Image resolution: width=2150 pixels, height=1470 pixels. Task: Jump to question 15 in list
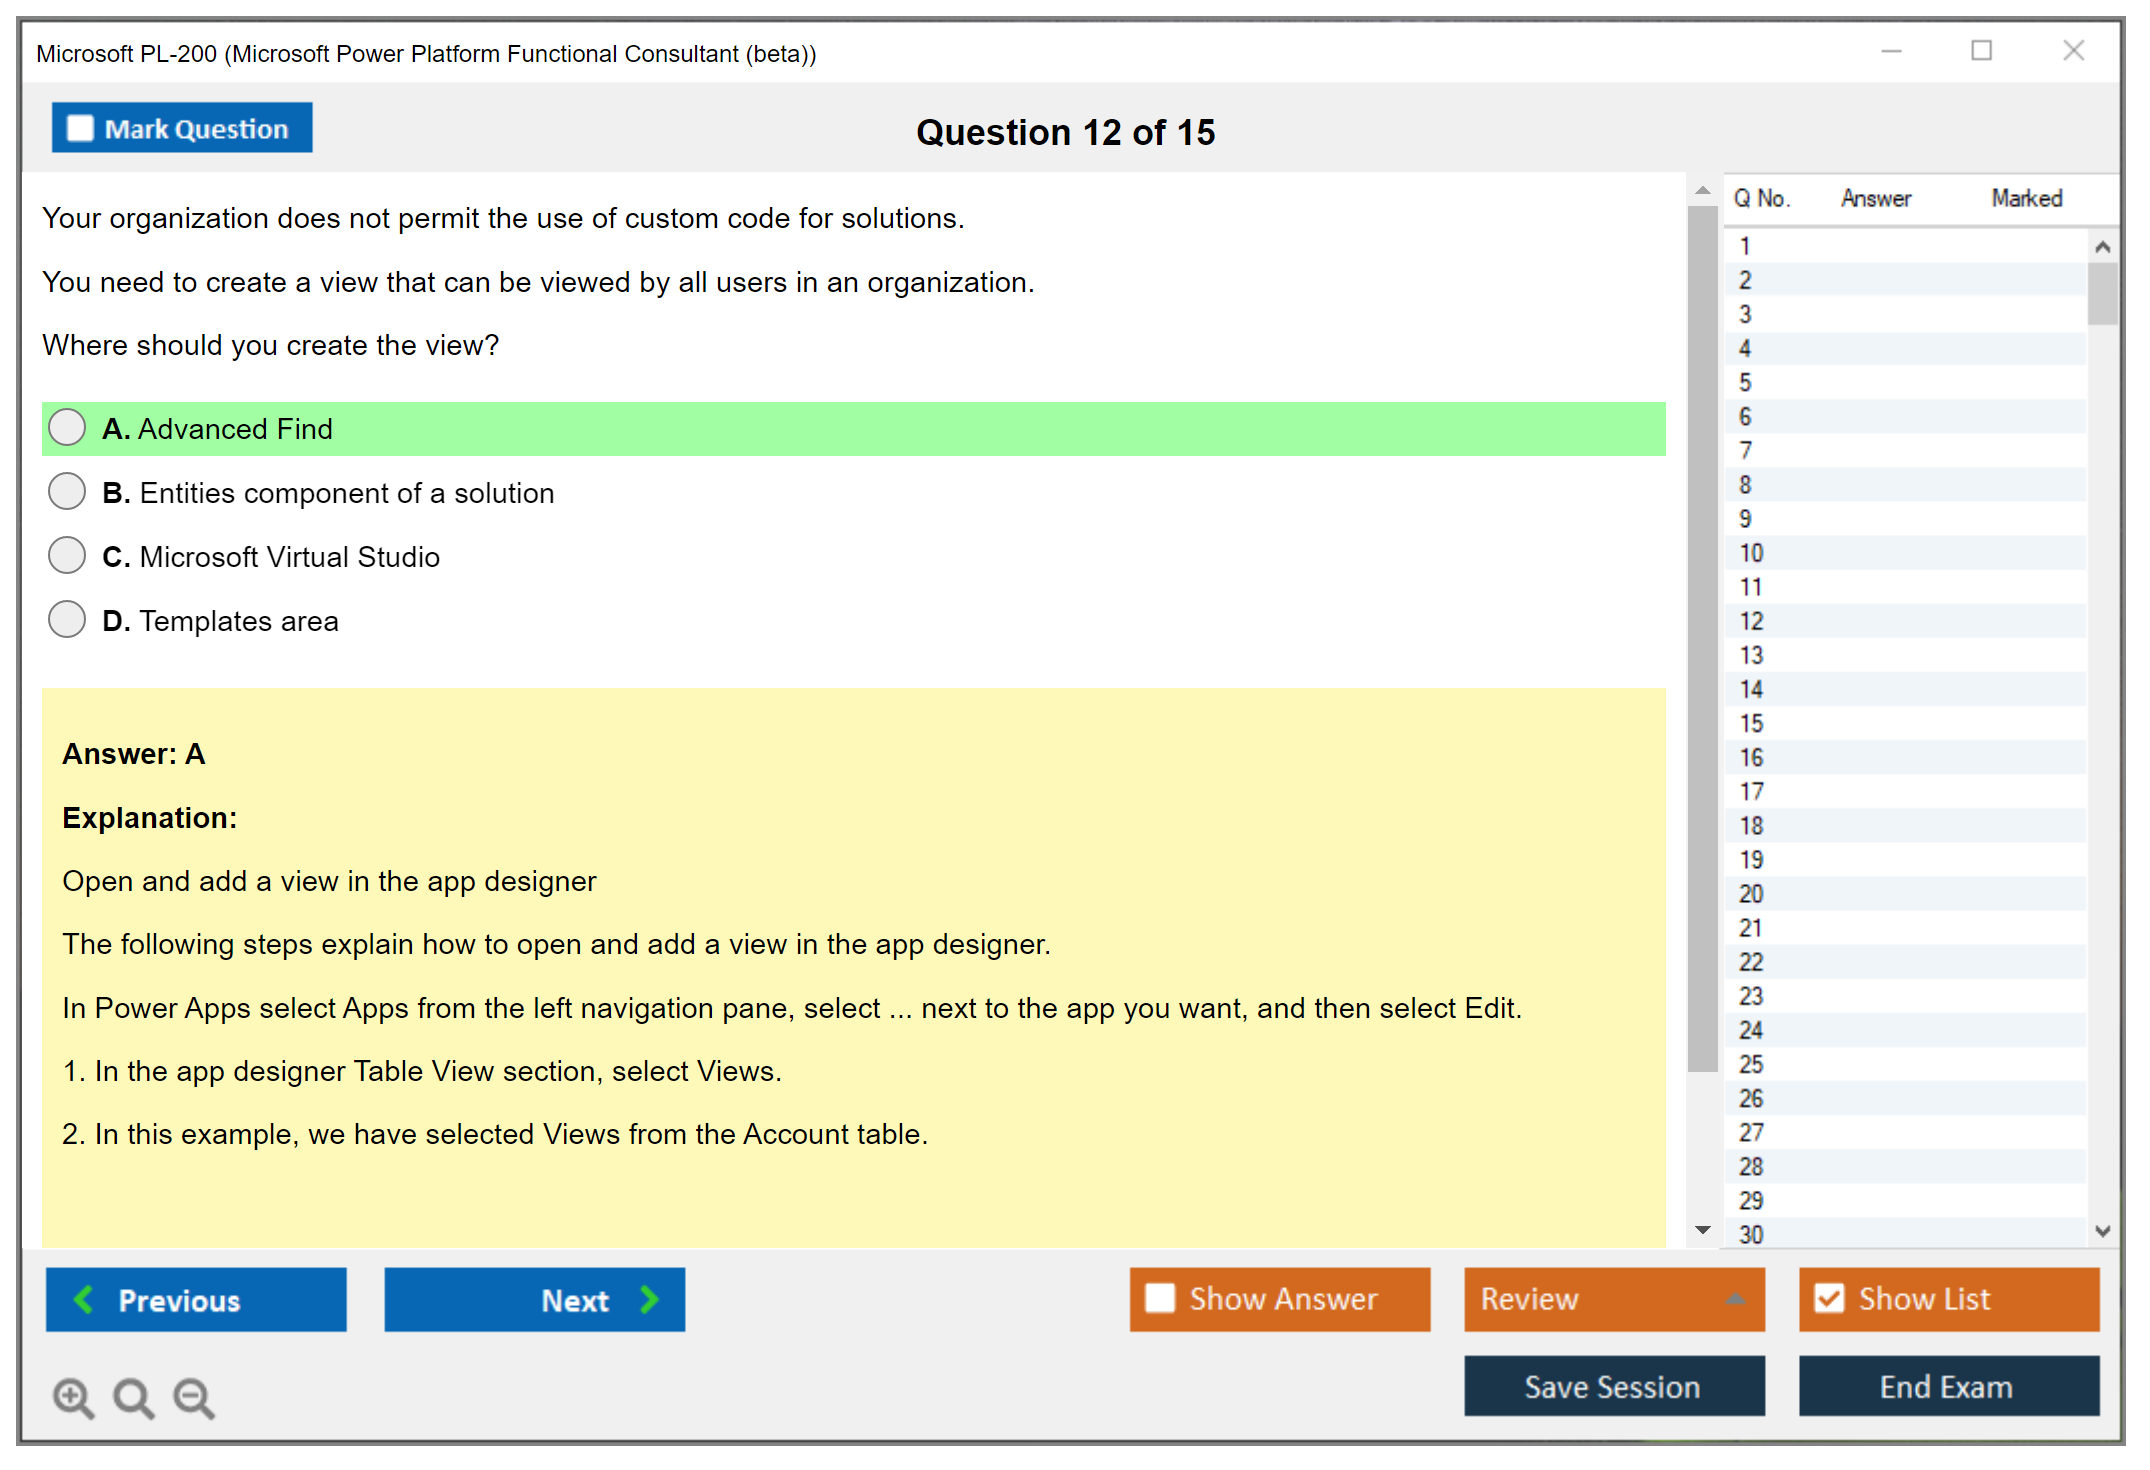(x=1751, y=723)
